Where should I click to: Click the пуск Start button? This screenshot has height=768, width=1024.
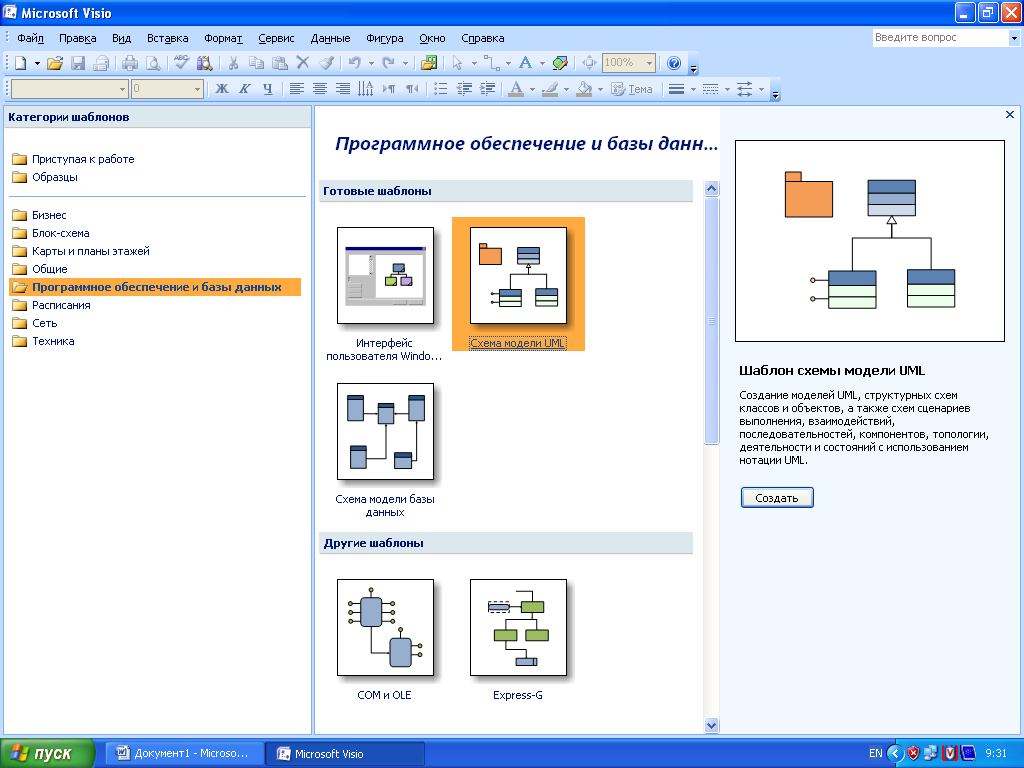point(47,753)
